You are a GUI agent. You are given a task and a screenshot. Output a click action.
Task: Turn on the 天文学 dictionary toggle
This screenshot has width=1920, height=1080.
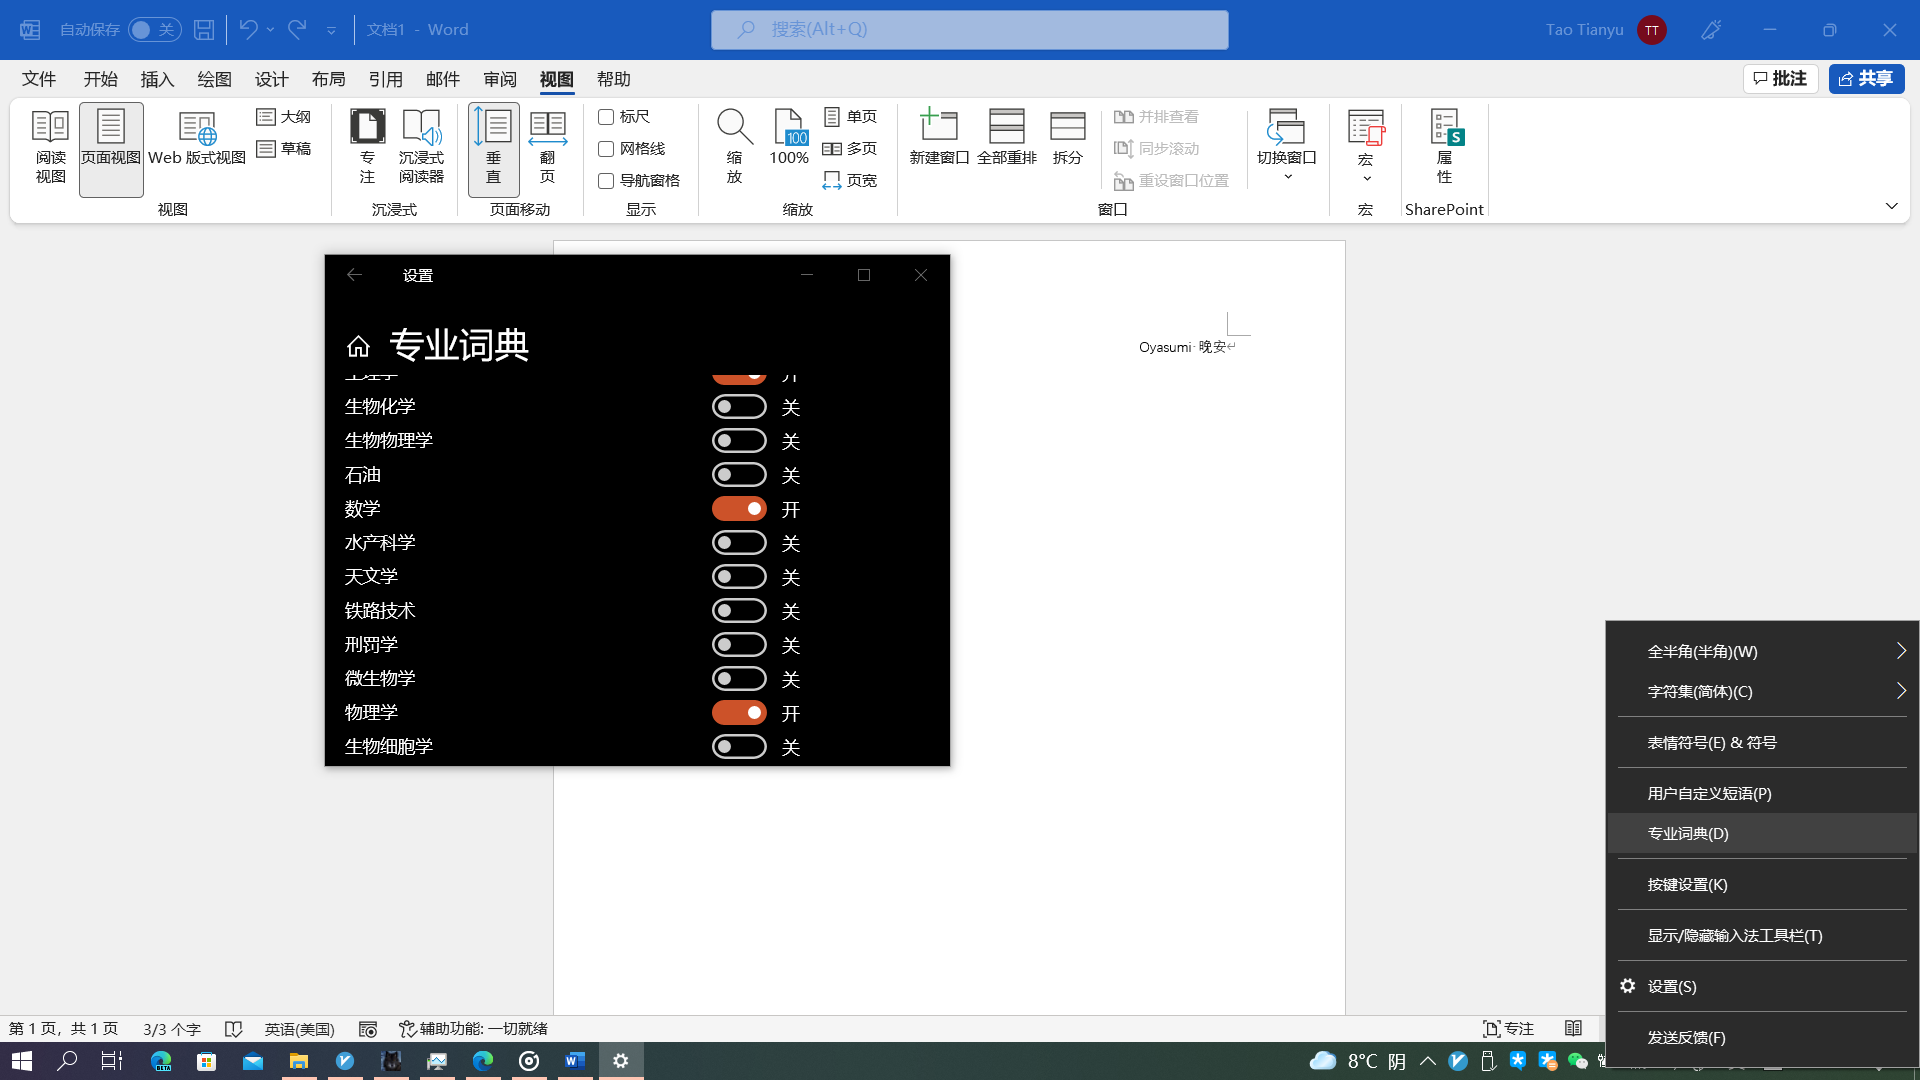tap(739, 577)
